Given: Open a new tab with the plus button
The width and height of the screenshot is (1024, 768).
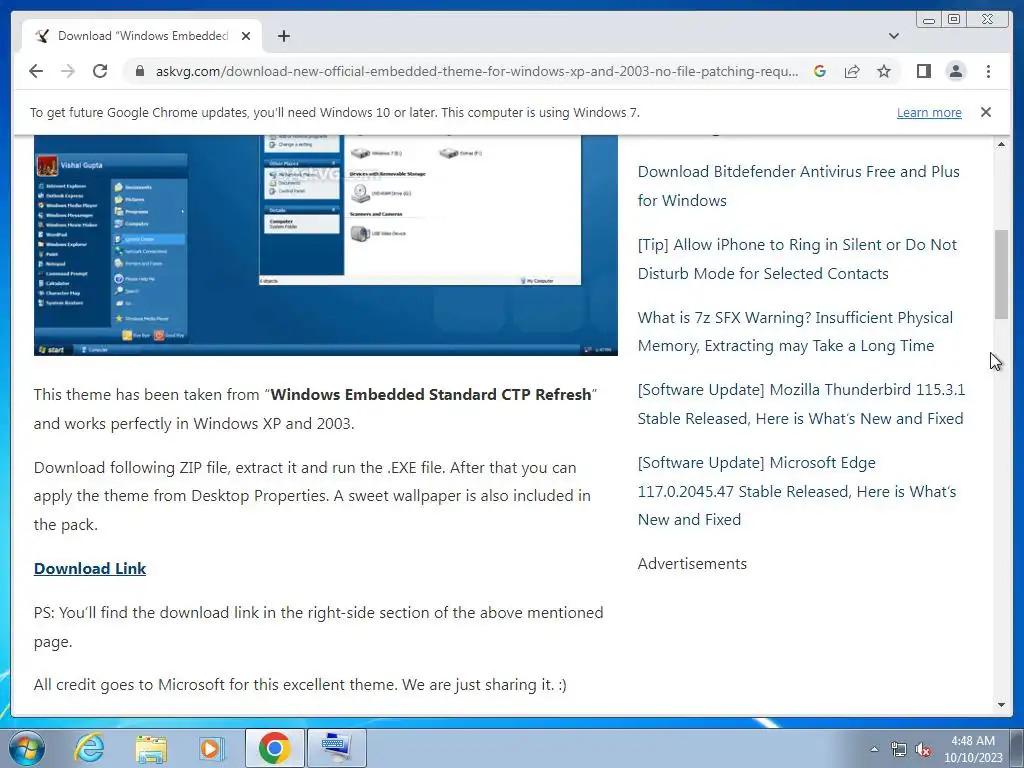Looking at the screenshot, I should (x=283, y=36).
